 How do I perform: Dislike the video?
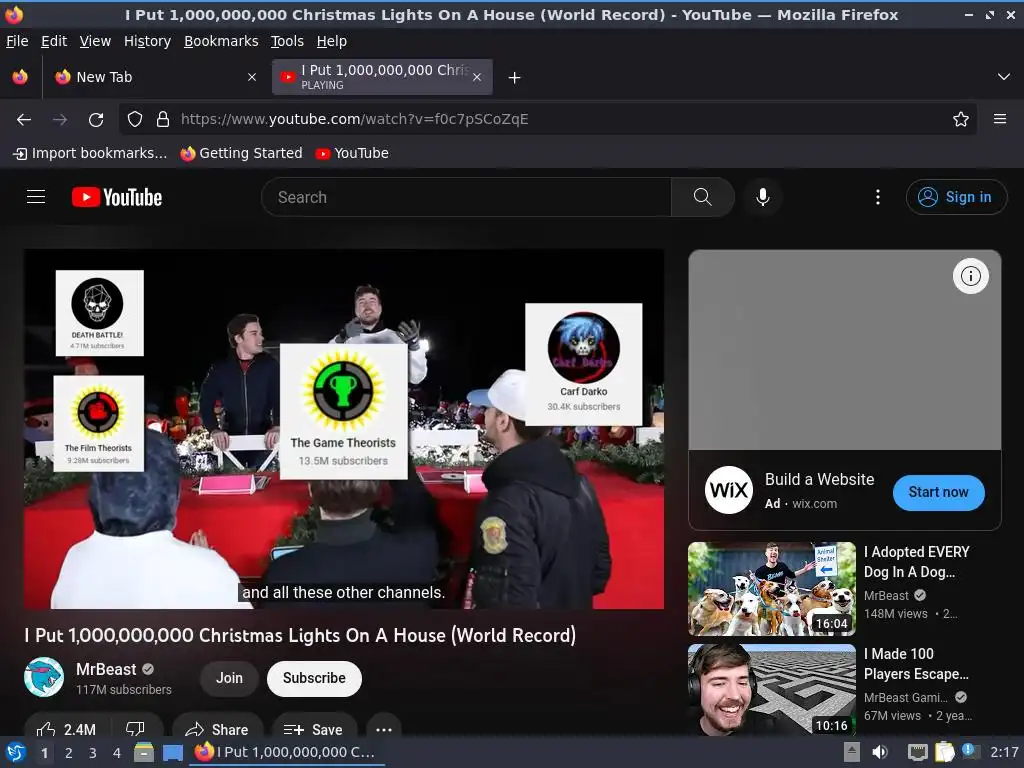[135, 729]
